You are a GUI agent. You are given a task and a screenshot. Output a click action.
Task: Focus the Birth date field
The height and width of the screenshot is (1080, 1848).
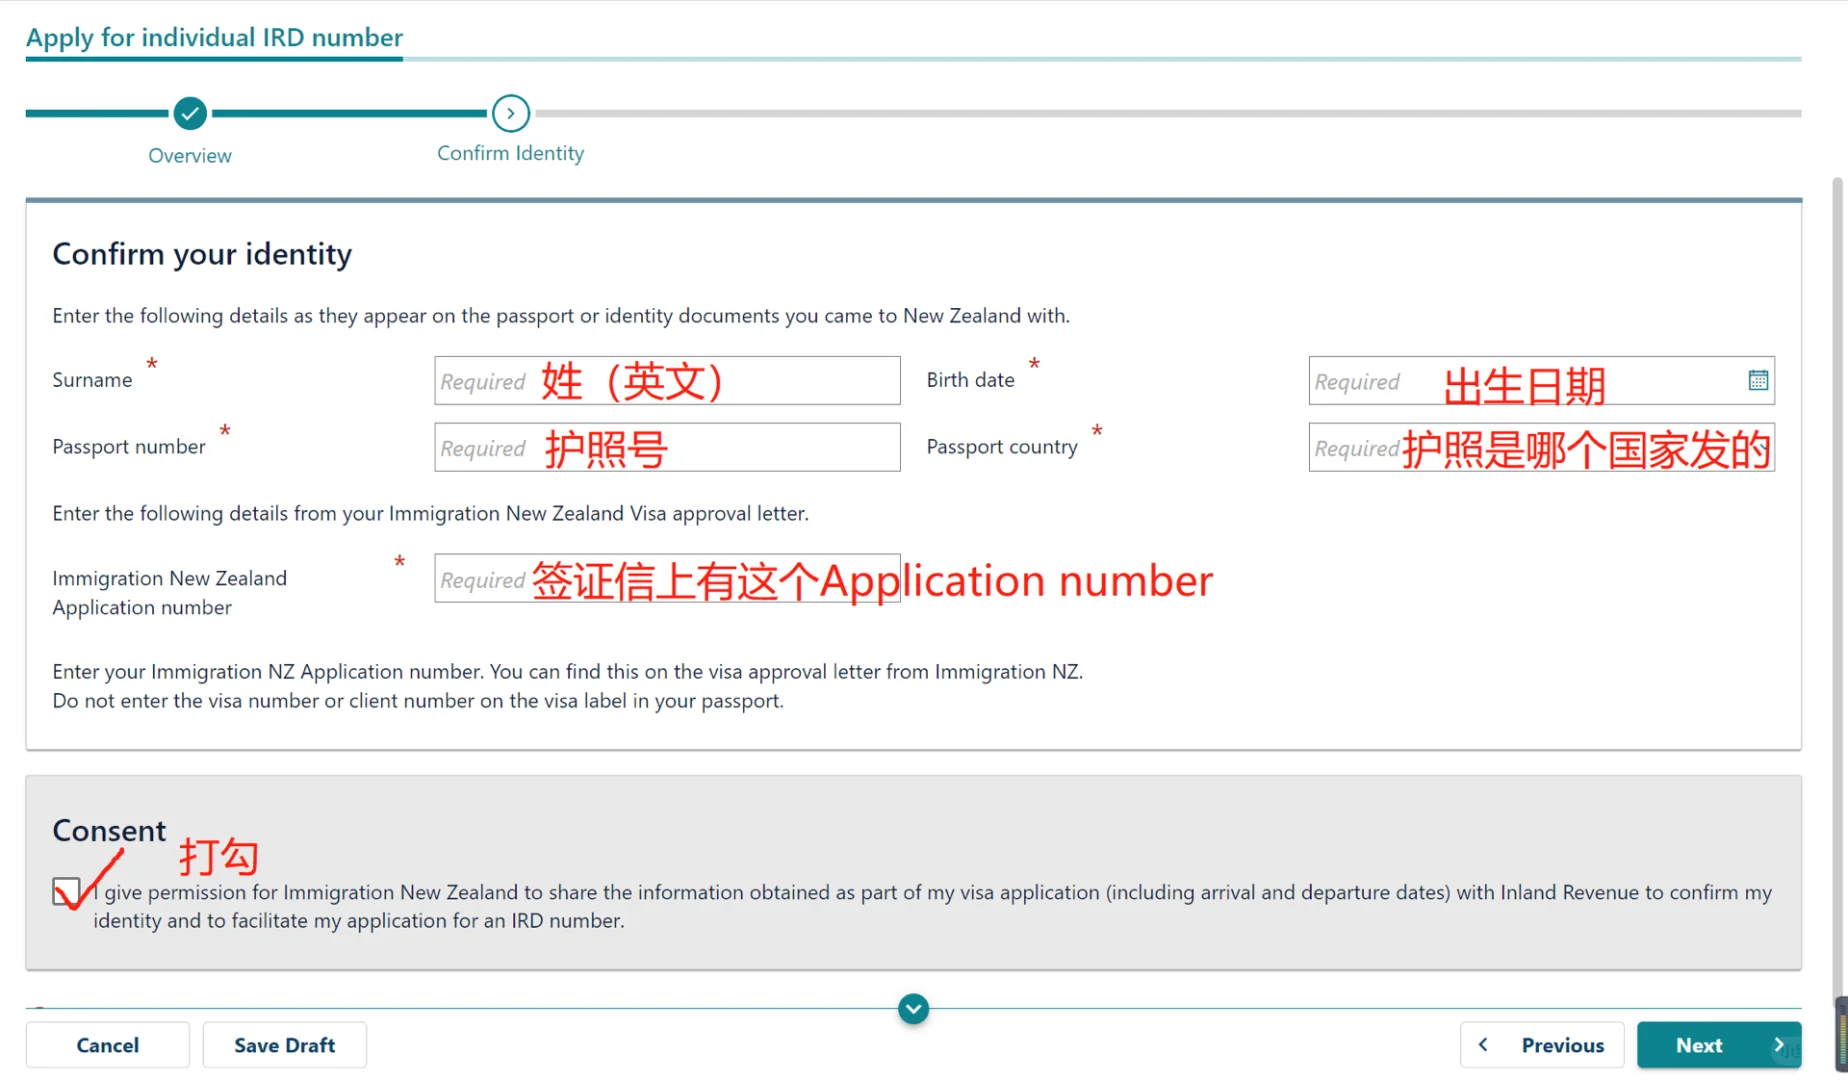pos(1525,381)
